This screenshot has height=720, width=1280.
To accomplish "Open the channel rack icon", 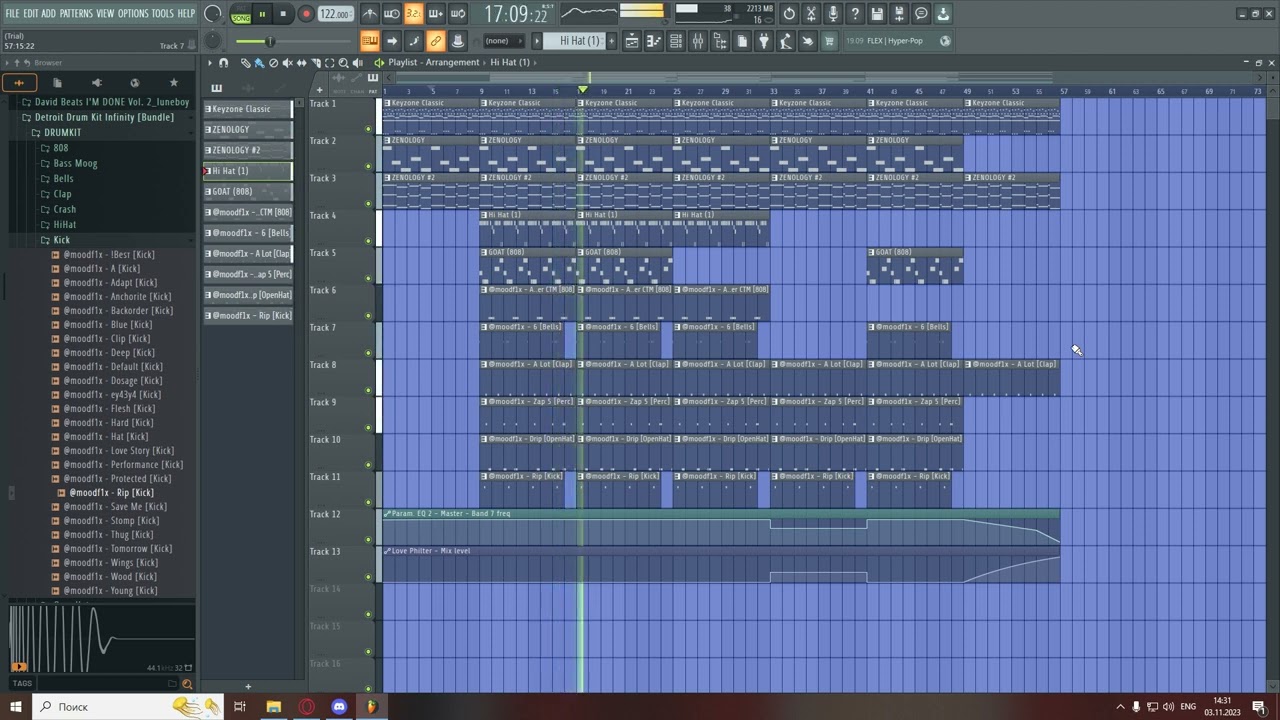I will [x=676, y=41].
